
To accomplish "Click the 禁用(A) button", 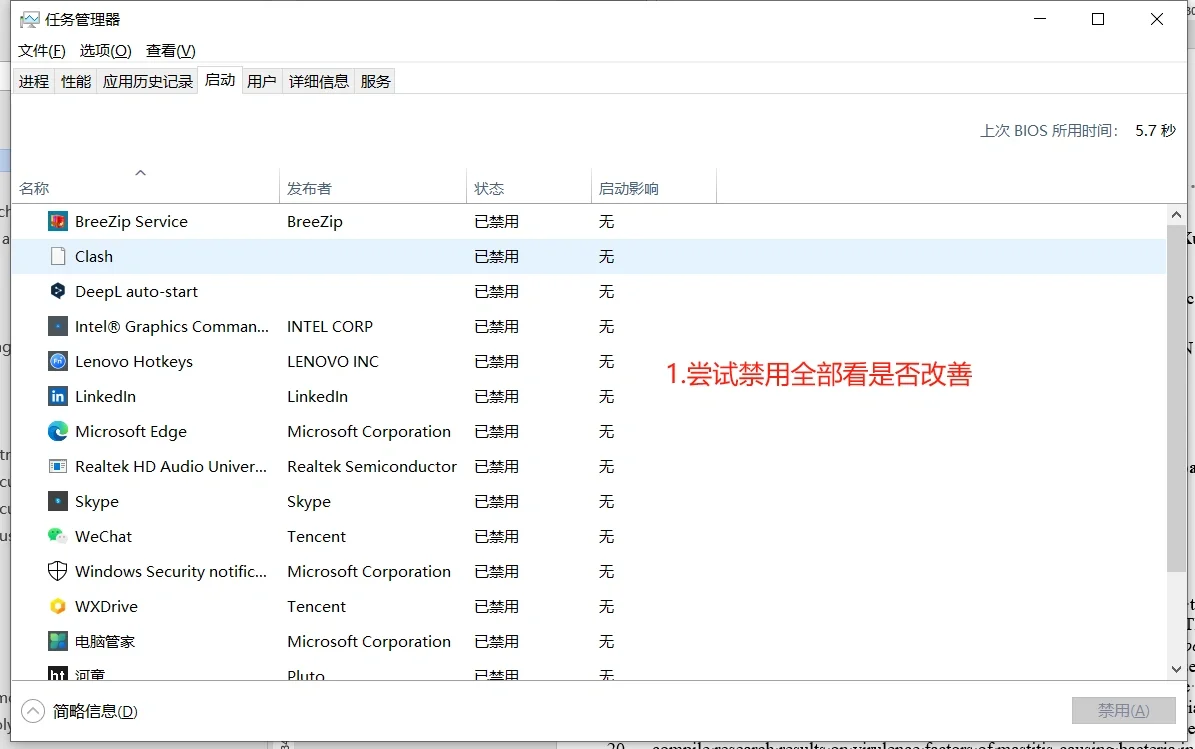I will (x=1123, y=711).
